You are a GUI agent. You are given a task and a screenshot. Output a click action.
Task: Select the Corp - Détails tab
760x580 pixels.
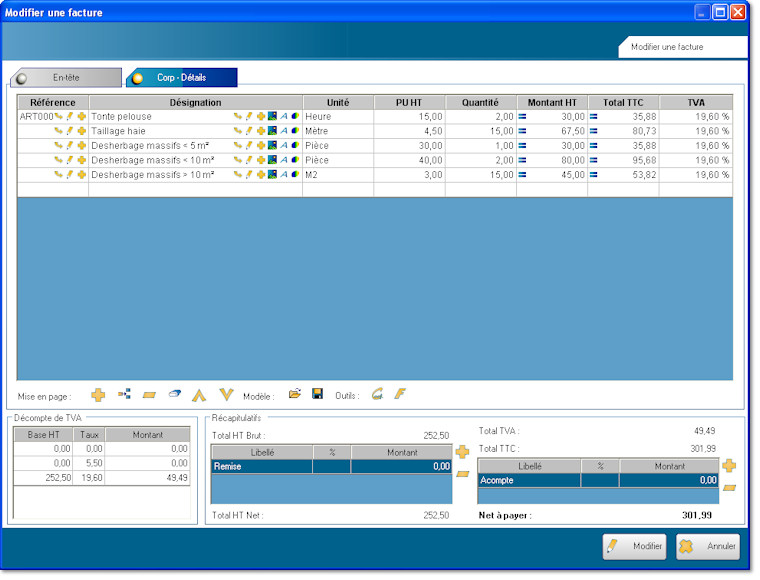(x=181, y=78)
